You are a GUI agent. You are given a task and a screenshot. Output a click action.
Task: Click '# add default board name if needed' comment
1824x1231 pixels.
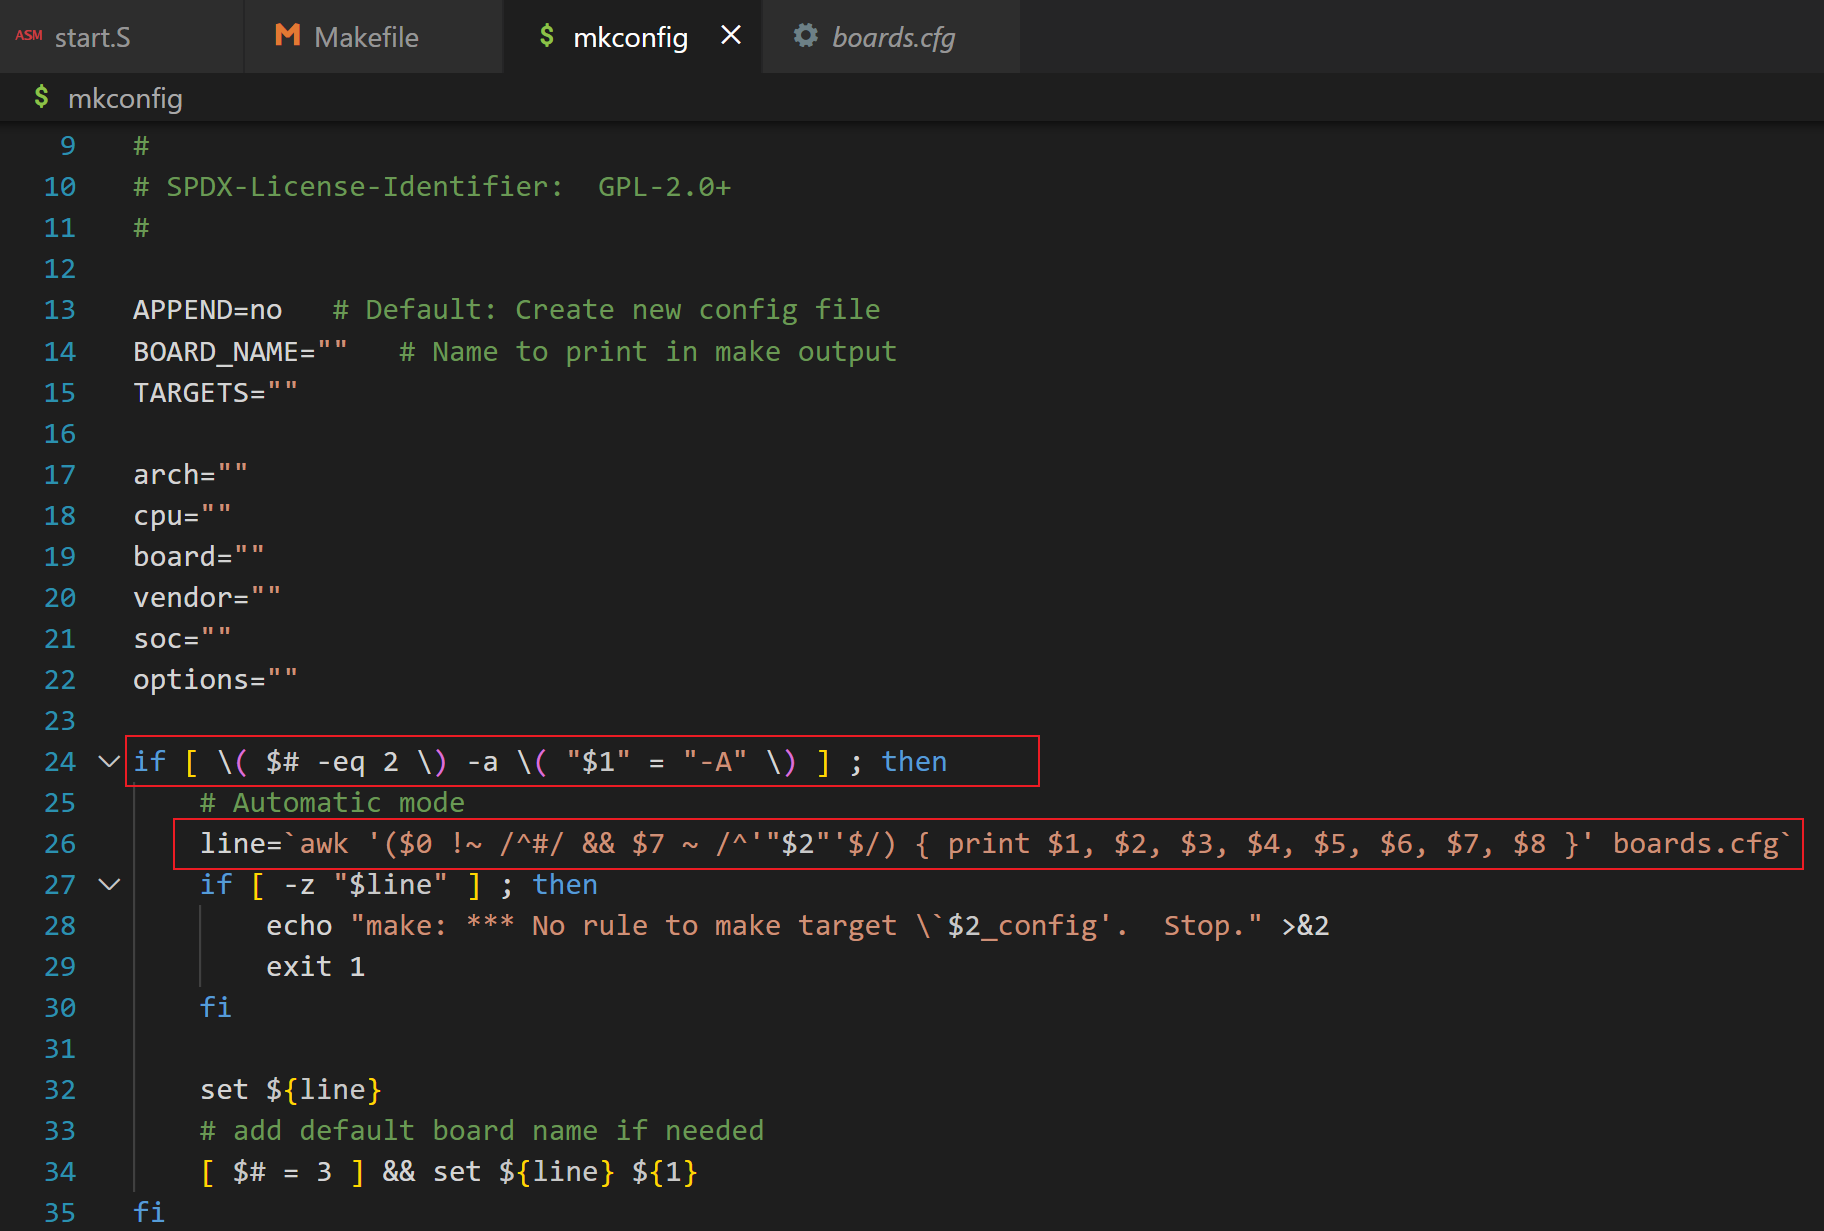pos(482,1131)
